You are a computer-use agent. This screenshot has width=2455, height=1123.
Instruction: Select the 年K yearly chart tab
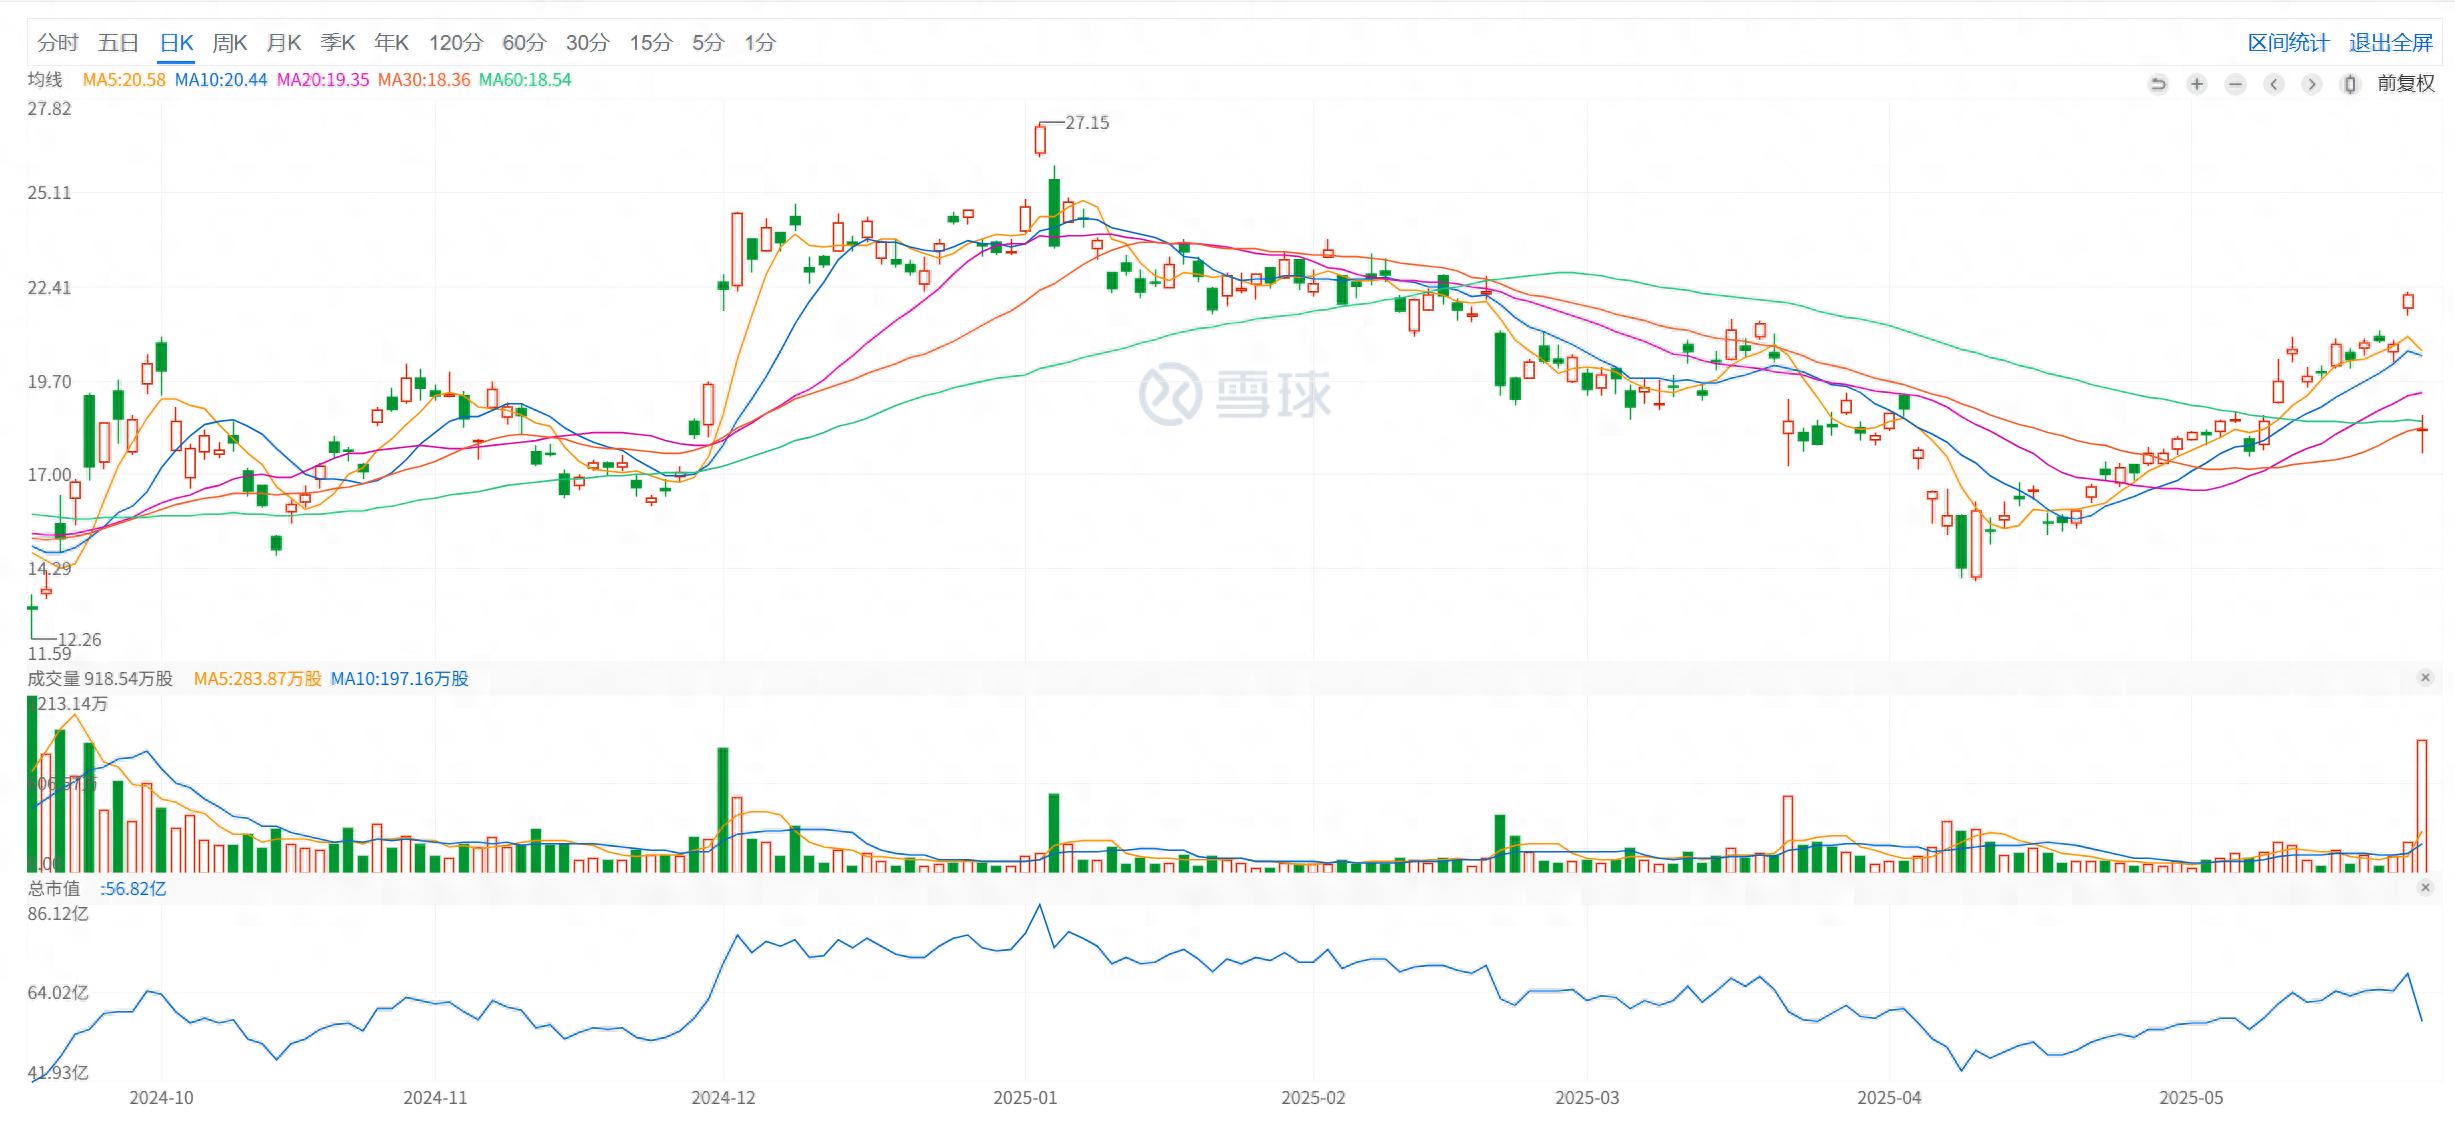pyautogui.click(x=391, y=43)
